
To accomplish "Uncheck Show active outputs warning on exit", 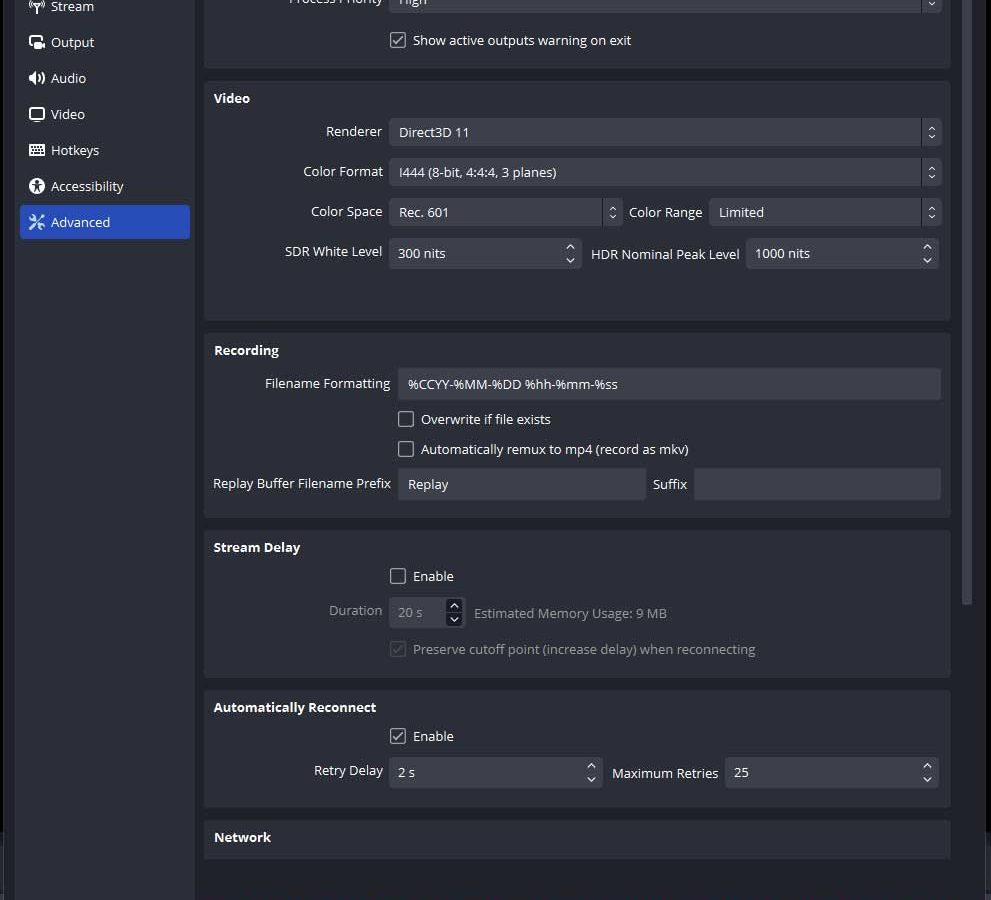I will pos(398,41).
